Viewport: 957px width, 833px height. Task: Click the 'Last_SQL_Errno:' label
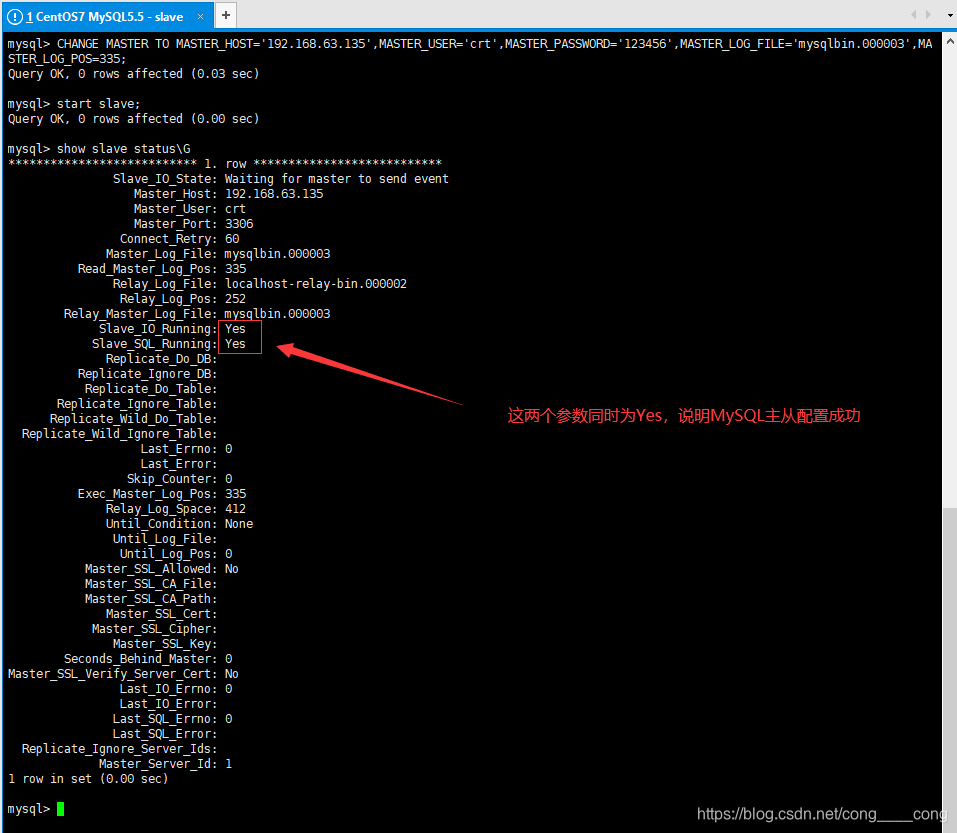(165, 719)
